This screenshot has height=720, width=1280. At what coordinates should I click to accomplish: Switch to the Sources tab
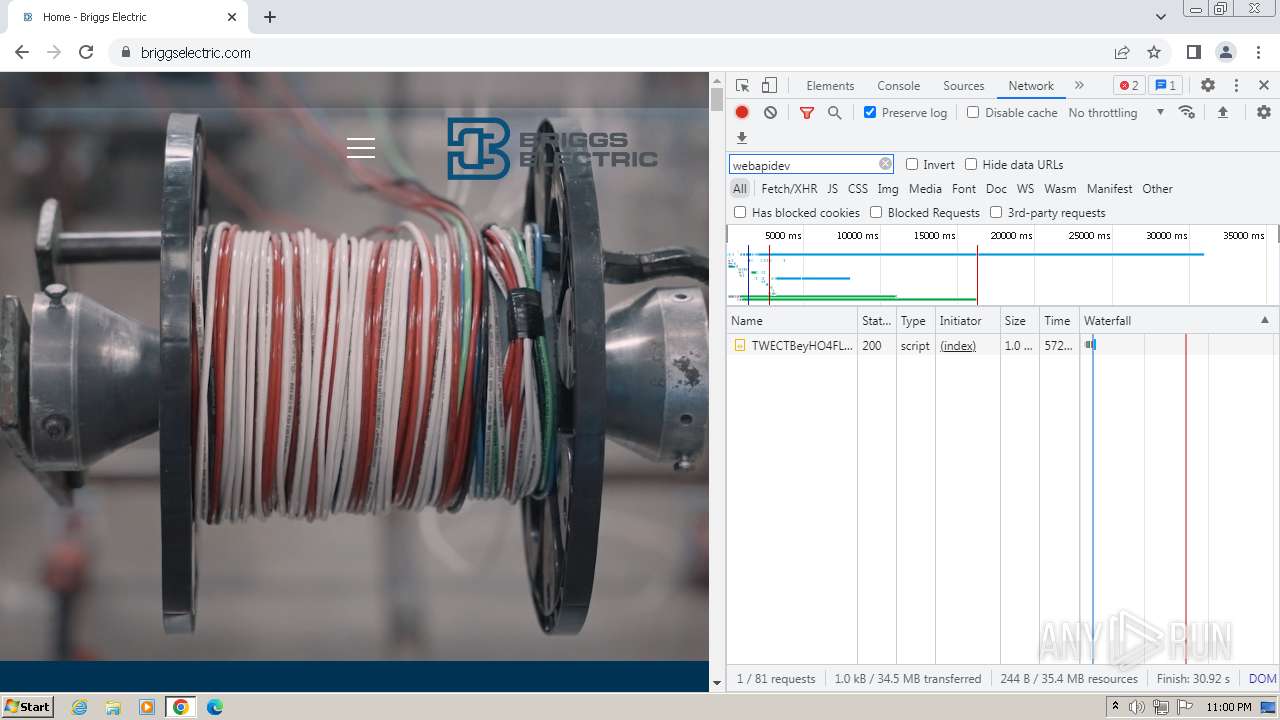coord(964,85)
